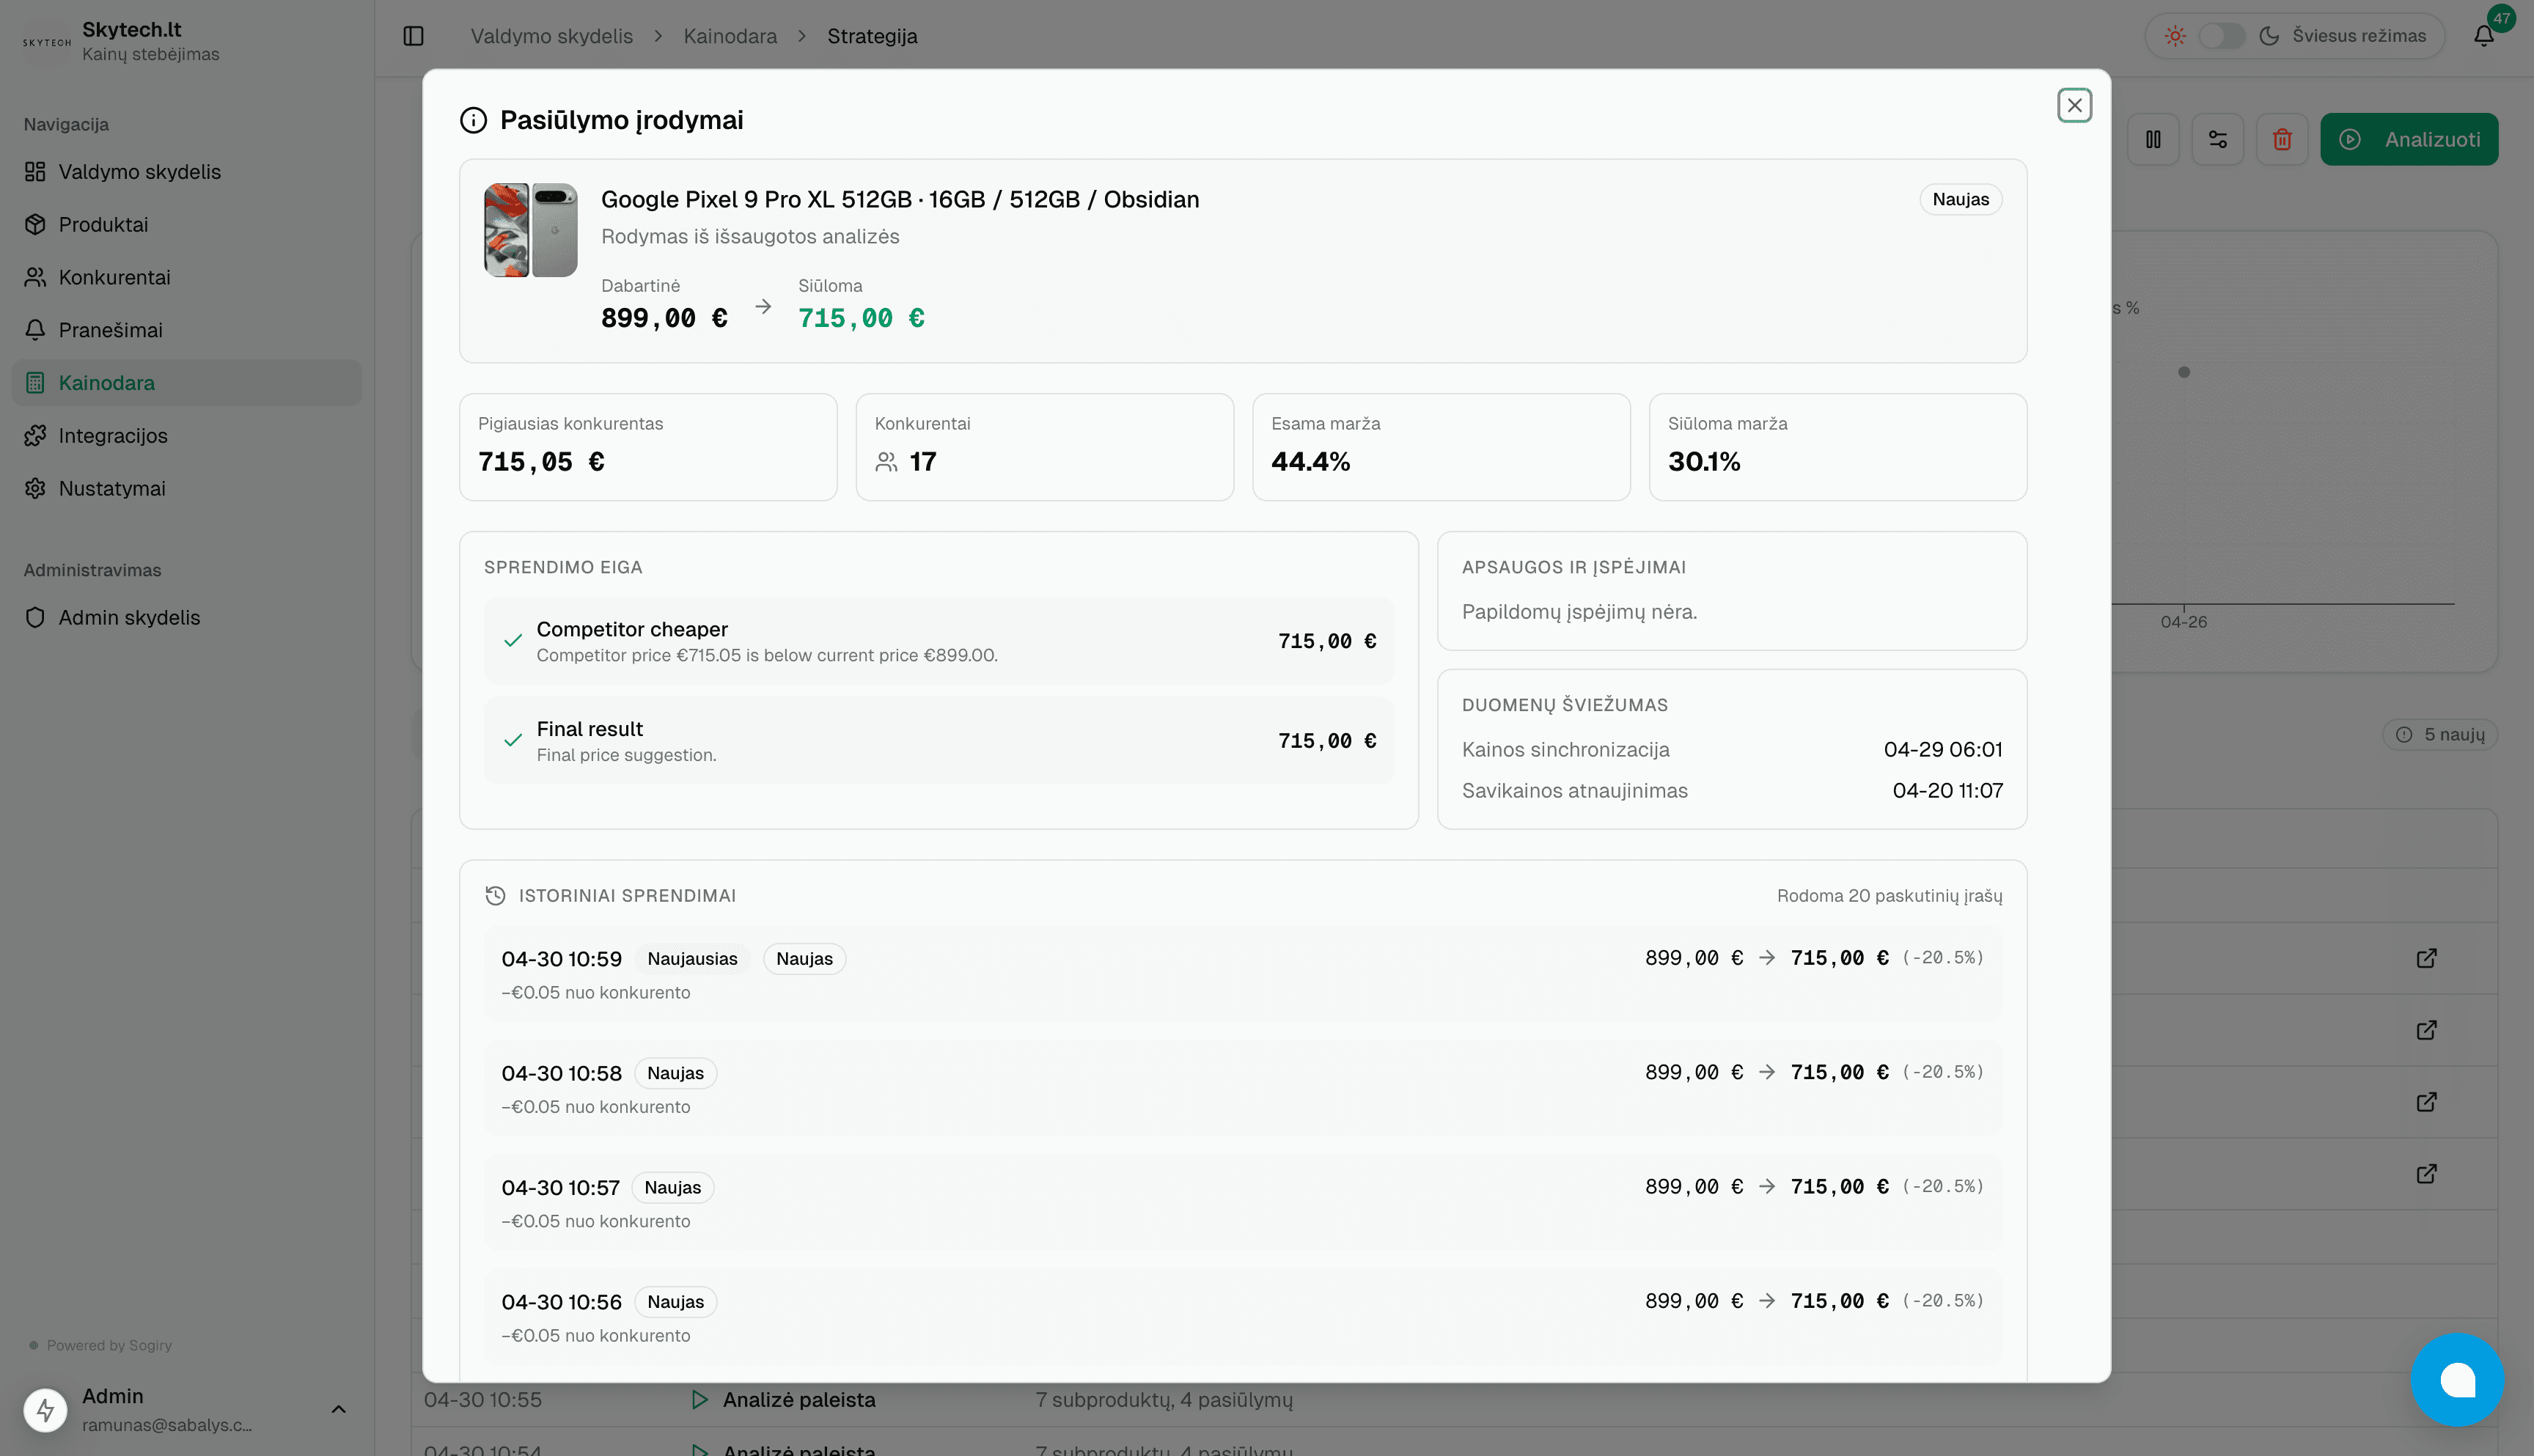The height and width of the screenshot is (1456, 2534).
Task: Toggle the sidebar panel icon
Action: point(413,36)
